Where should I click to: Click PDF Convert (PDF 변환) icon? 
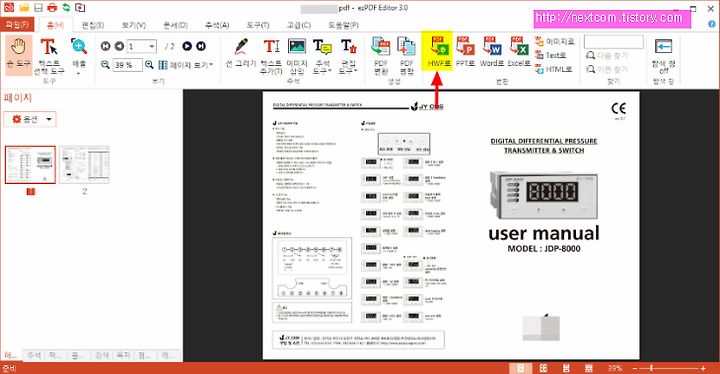pyautogui.click(x=381, y=56)
